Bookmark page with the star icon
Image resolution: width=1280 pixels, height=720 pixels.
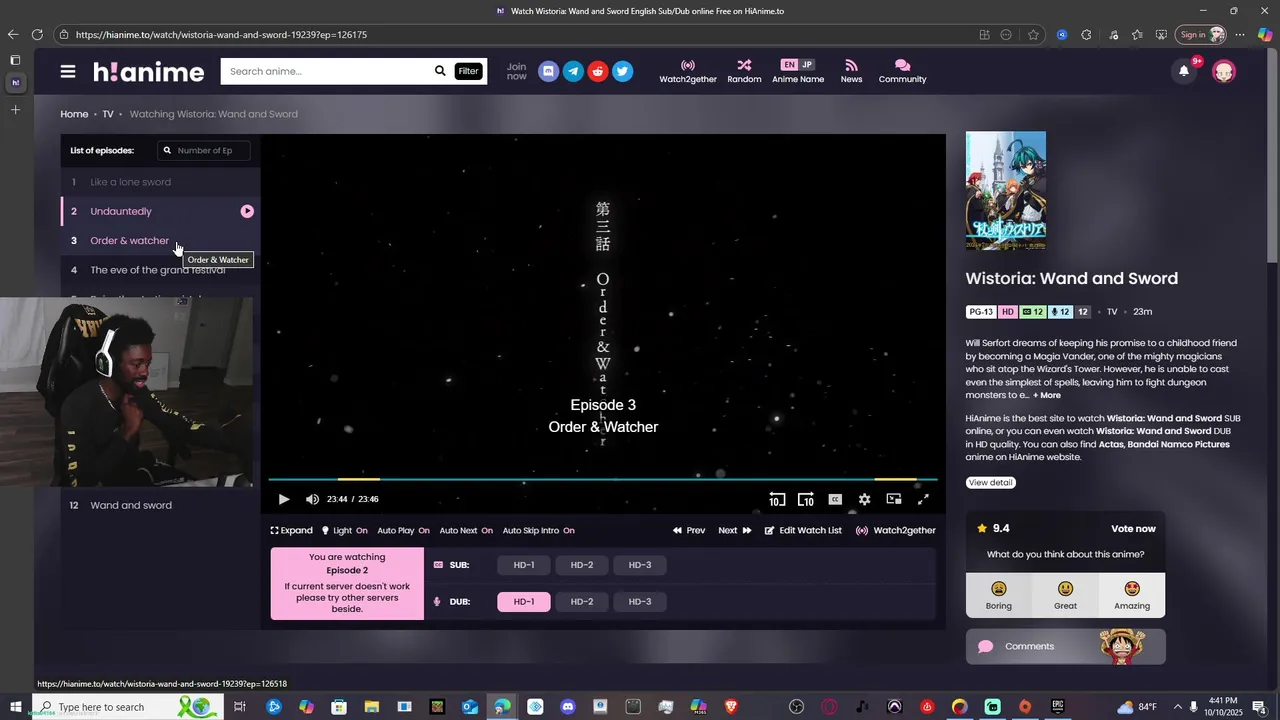click(x=1033, y=34)
